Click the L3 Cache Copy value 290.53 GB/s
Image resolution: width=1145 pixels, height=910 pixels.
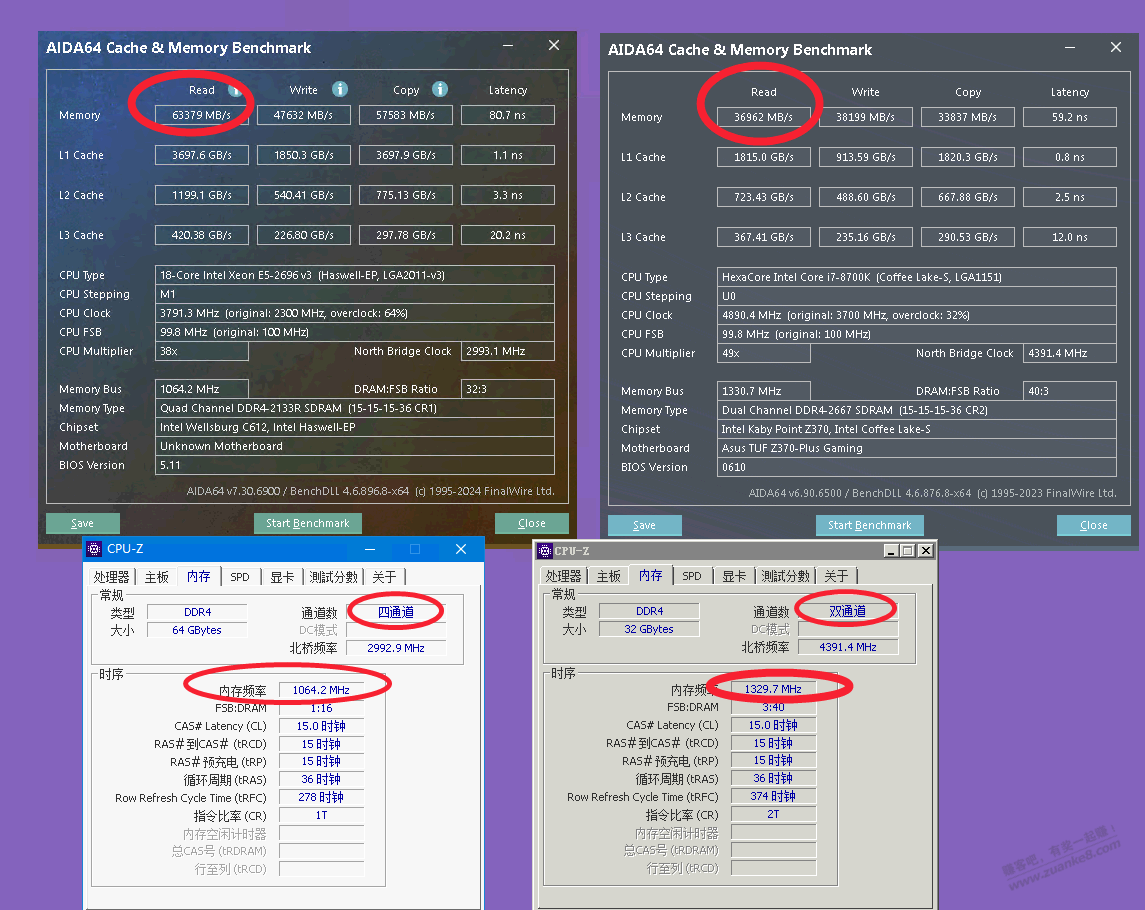coord(968,237)
